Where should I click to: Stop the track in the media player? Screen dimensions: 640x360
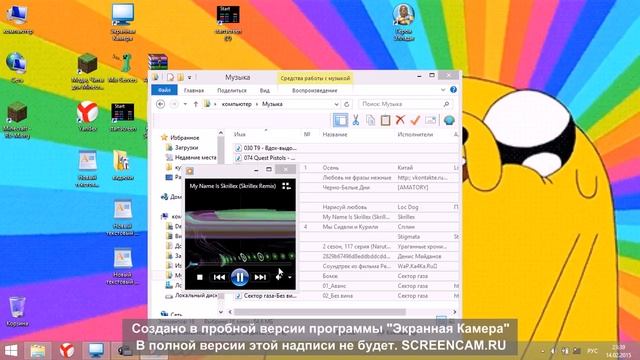point(200,278)
